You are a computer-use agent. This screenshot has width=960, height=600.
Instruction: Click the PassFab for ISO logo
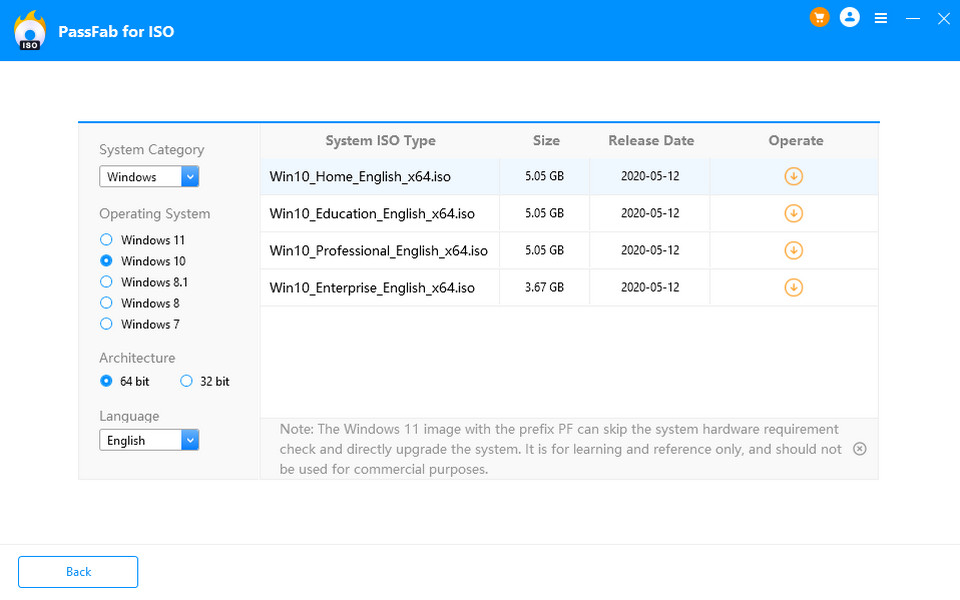[29, 31]
